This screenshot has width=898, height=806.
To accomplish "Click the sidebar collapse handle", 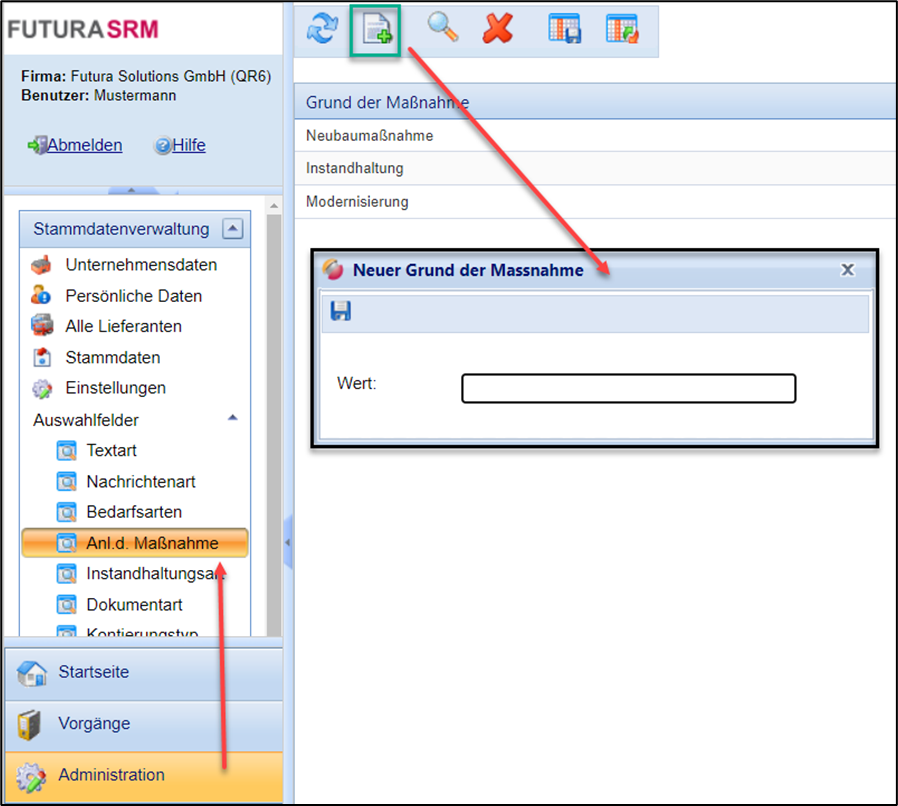I will pos(288,541).
